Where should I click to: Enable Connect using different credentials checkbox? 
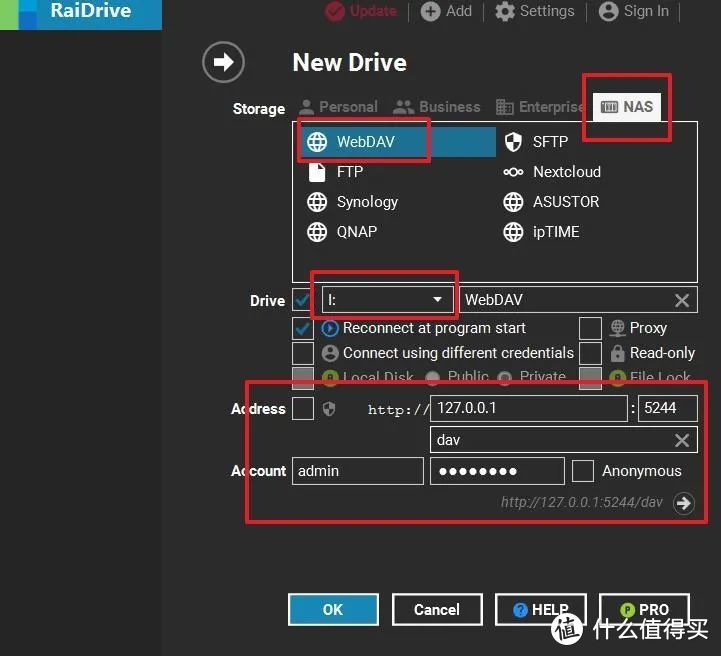tap(303, 354)
